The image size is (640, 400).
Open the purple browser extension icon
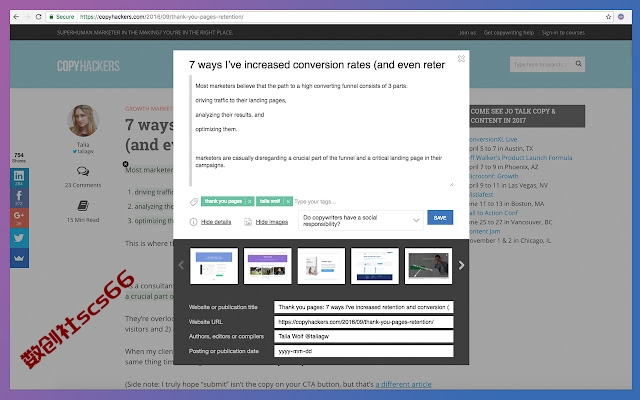(621, 17)
